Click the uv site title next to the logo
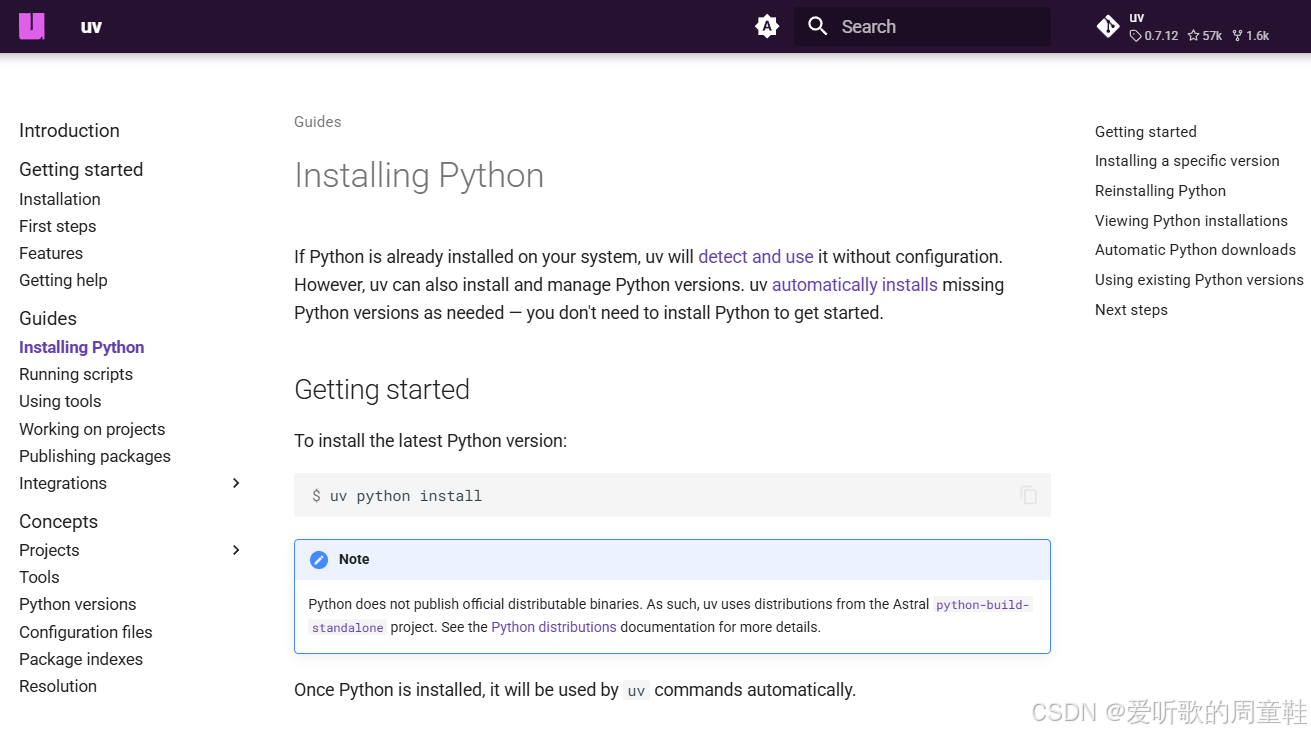Image resolution: width=1311 pixels, height=734 pixels. 91,27
